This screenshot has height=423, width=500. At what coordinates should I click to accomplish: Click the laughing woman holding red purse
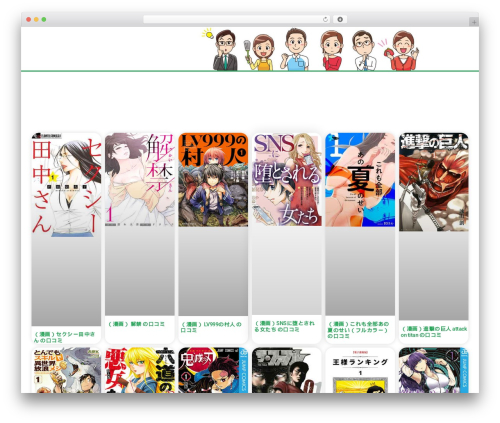coord(401,51)
